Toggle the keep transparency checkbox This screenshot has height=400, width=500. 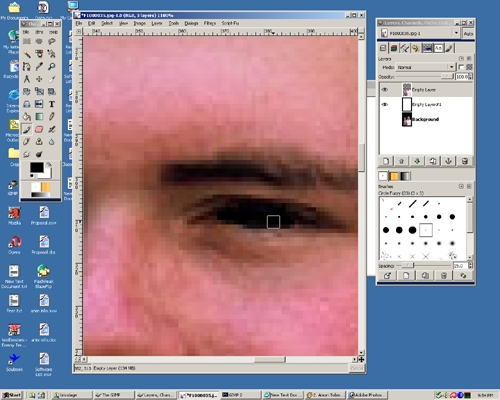point(461,67)
